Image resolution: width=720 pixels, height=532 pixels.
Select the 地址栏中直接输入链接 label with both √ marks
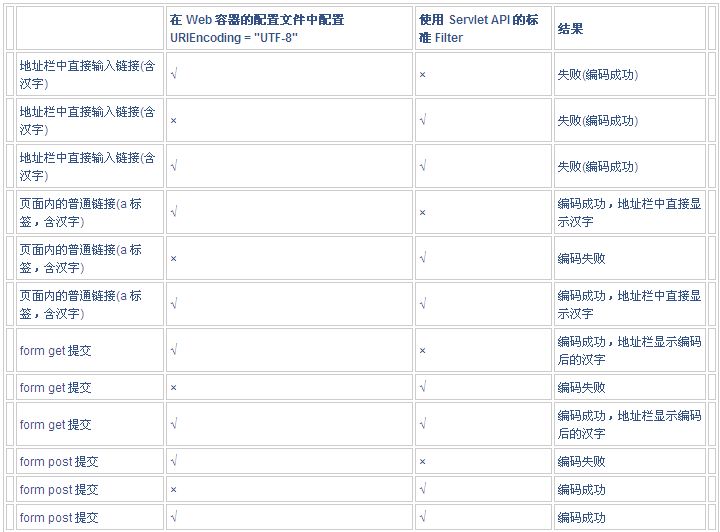pos(88,166)
